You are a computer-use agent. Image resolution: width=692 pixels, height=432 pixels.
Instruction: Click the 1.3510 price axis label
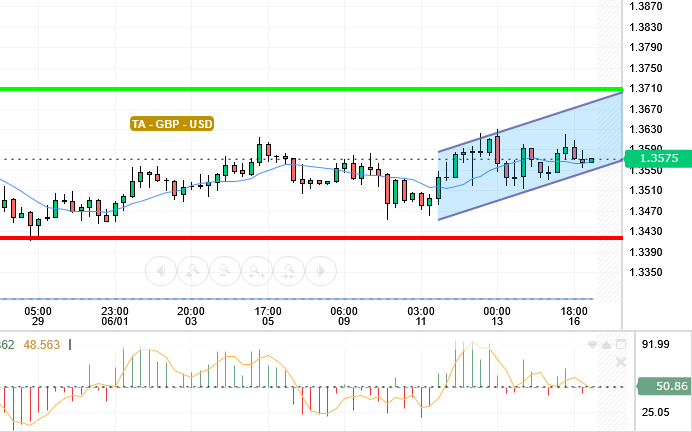point(646,190)
